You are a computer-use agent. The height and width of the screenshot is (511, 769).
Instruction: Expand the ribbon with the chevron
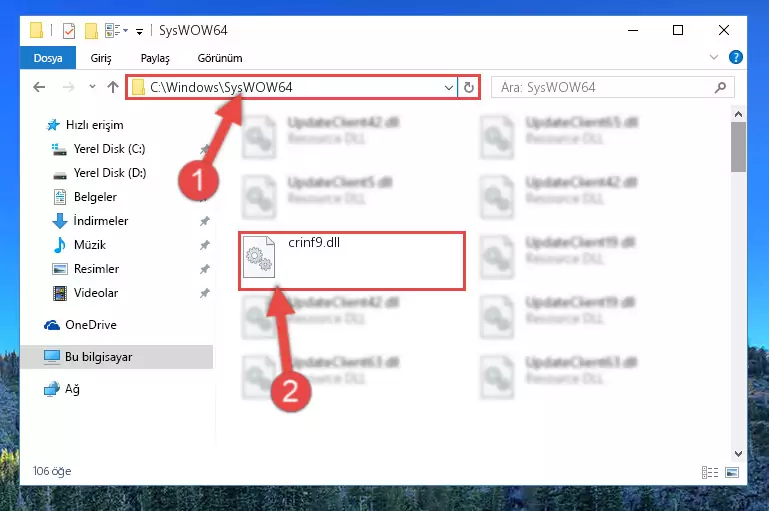[714, 57]
